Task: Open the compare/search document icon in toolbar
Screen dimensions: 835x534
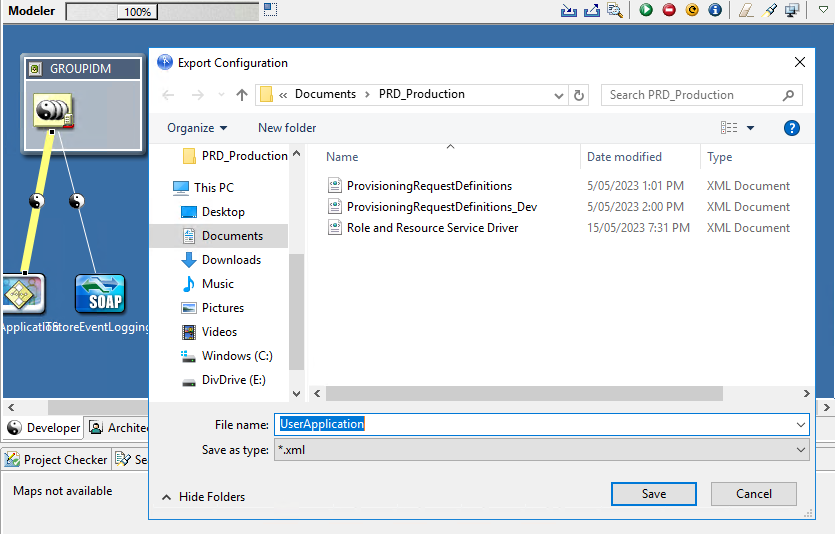Action: (x=615, y=10)
